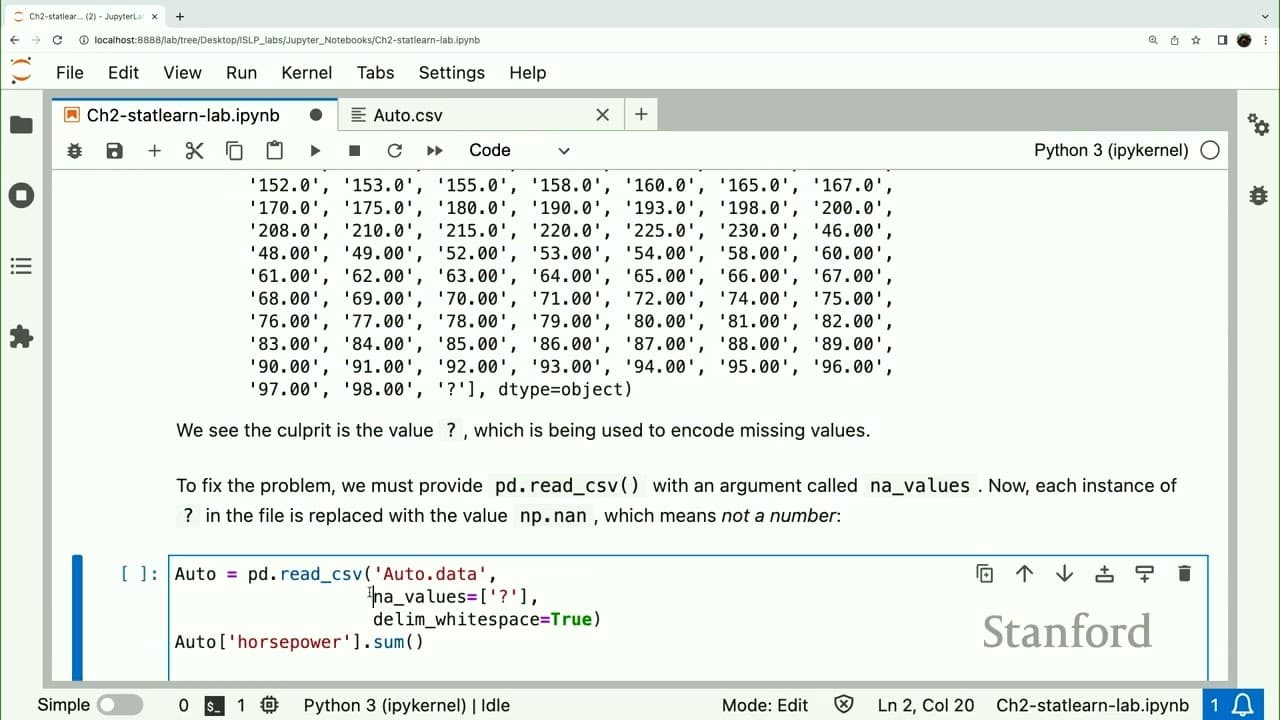1280x720 pixels.
Task: Open the file browser sidebar folder icon
Action: point(21,125)
